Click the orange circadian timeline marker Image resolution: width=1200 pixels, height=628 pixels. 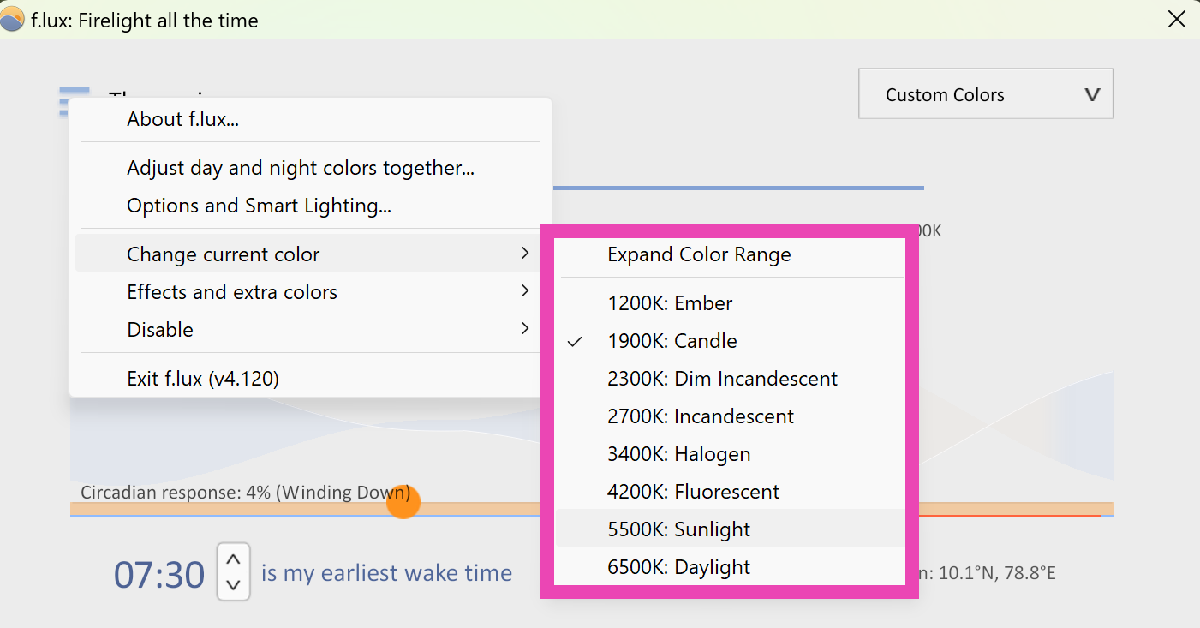402,501
